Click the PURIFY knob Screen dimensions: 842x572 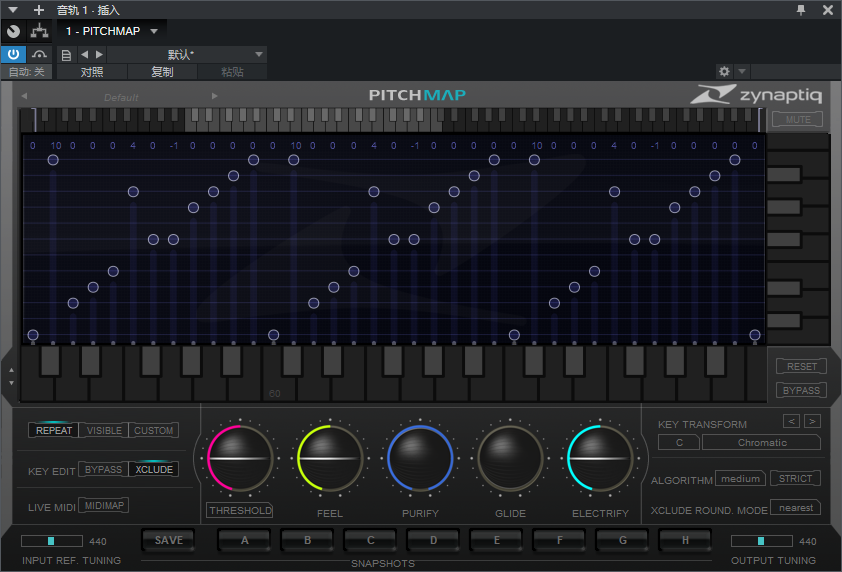pyautogui.click(x=420, y=458)
